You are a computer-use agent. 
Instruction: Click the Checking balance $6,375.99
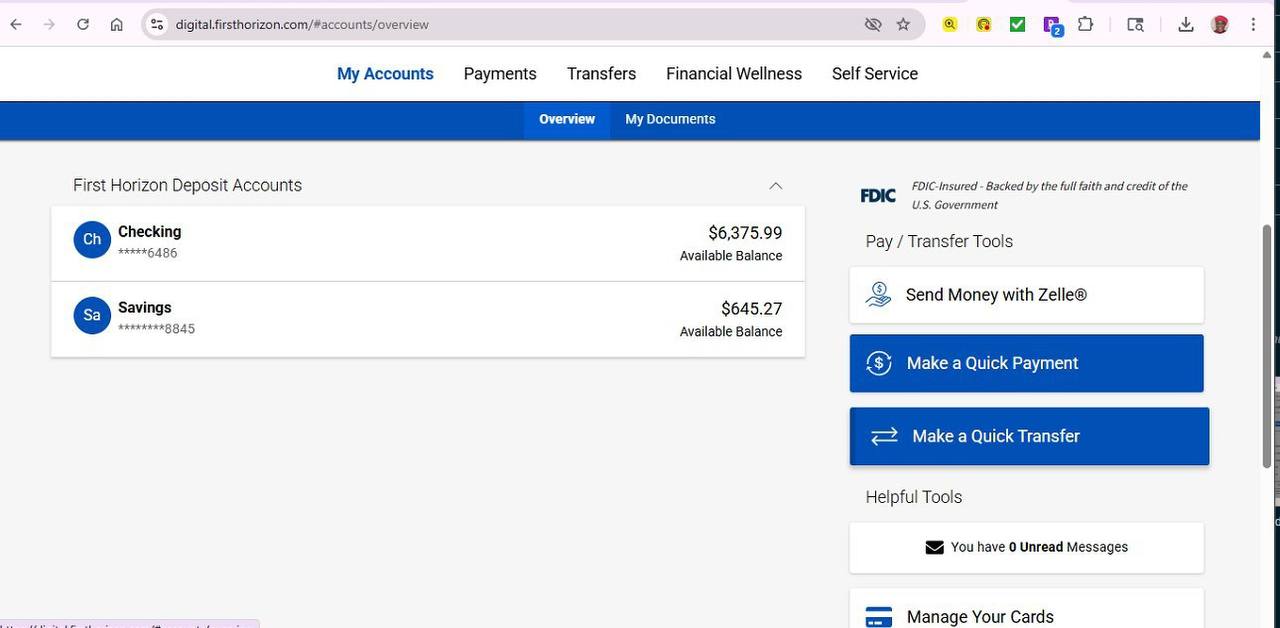click(x=745, y=233)
